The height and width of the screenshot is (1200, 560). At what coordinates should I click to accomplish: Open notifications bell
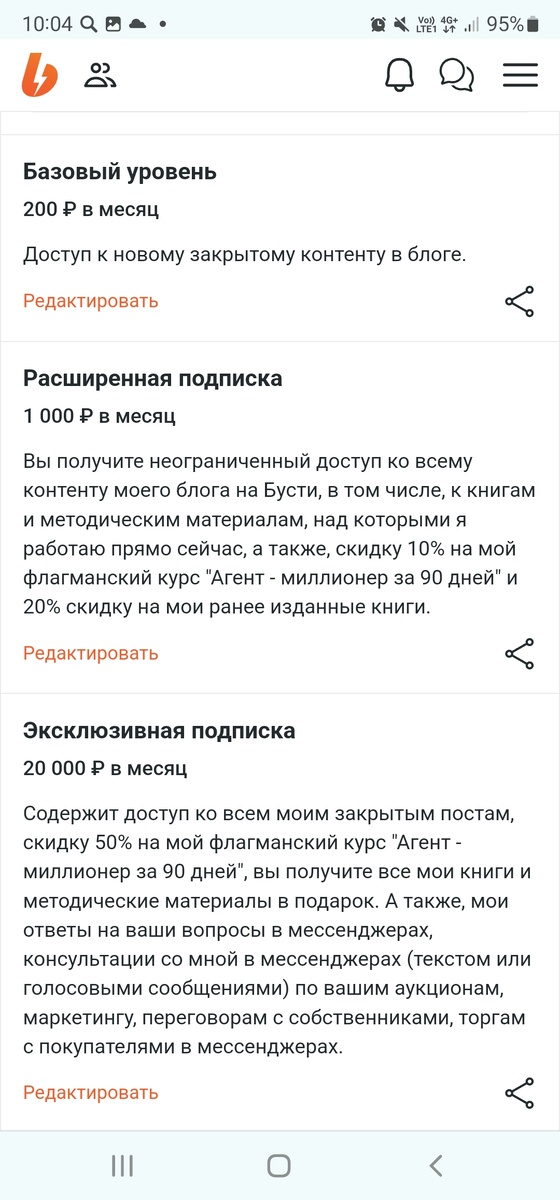click(399, 75)
